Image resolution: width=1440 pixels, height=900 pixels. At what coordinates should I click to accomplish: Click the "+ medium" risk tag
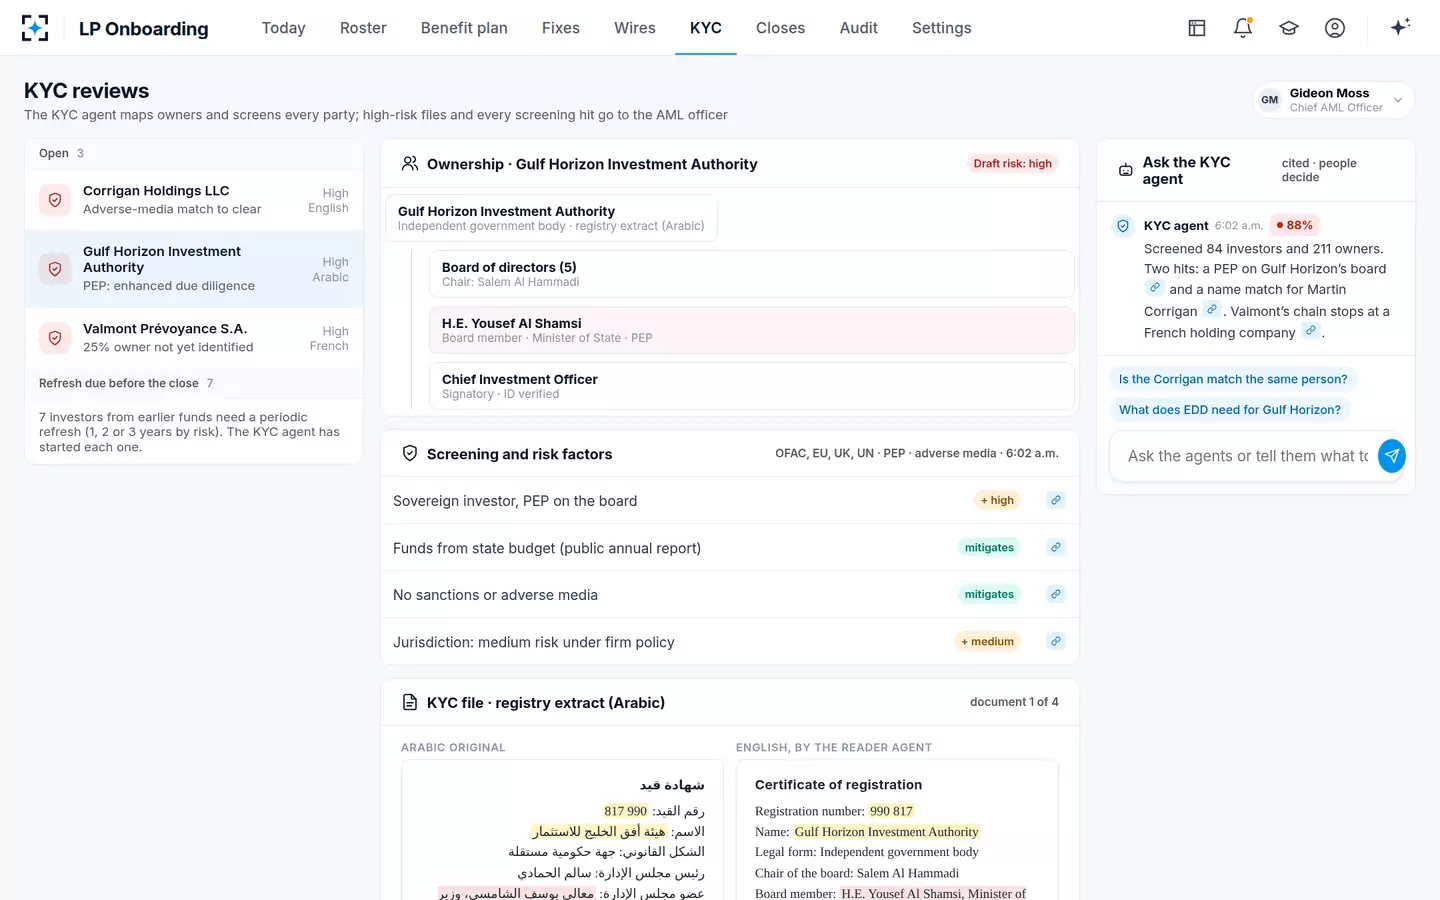point(987,641)
